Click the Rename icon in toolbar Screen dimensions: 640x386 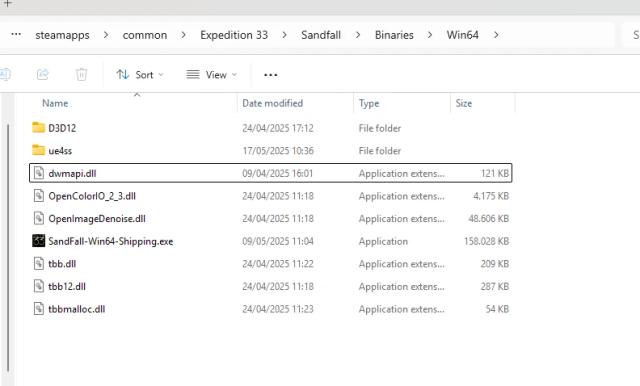click(x=5, y=75)
